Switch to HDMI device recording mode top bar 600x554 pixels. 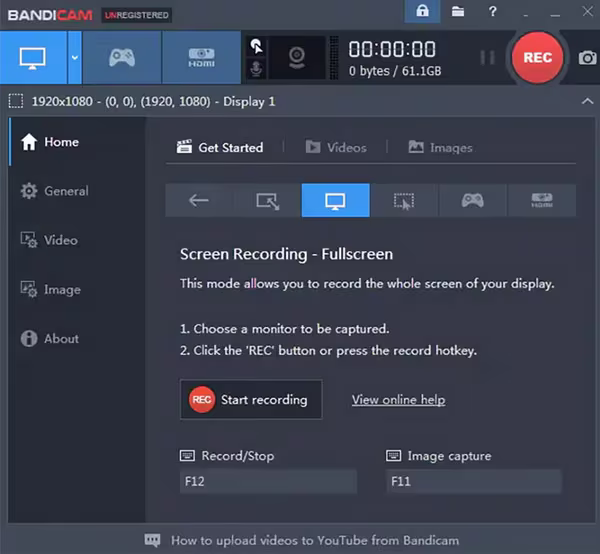click(201, 58)
